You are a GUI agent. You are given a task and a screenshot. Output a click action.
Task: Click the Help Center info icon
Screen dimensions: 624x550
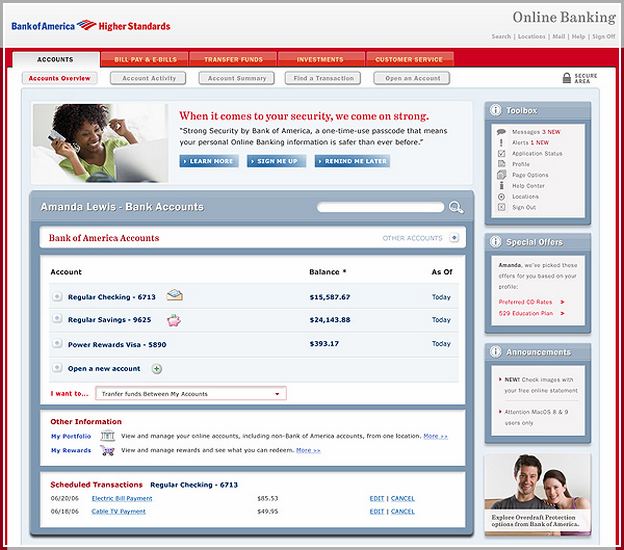pyautogui.click(x=501, y=185)
